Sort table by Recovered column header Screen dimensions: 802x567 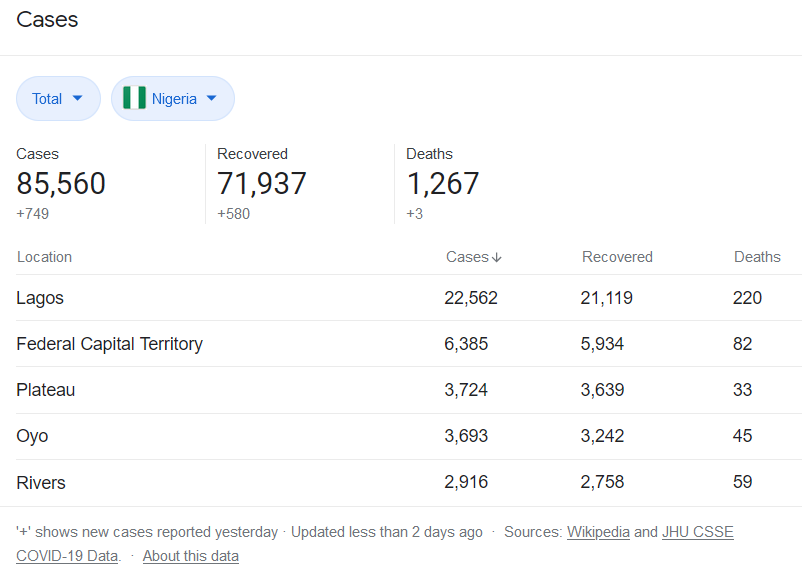point(617,257)
